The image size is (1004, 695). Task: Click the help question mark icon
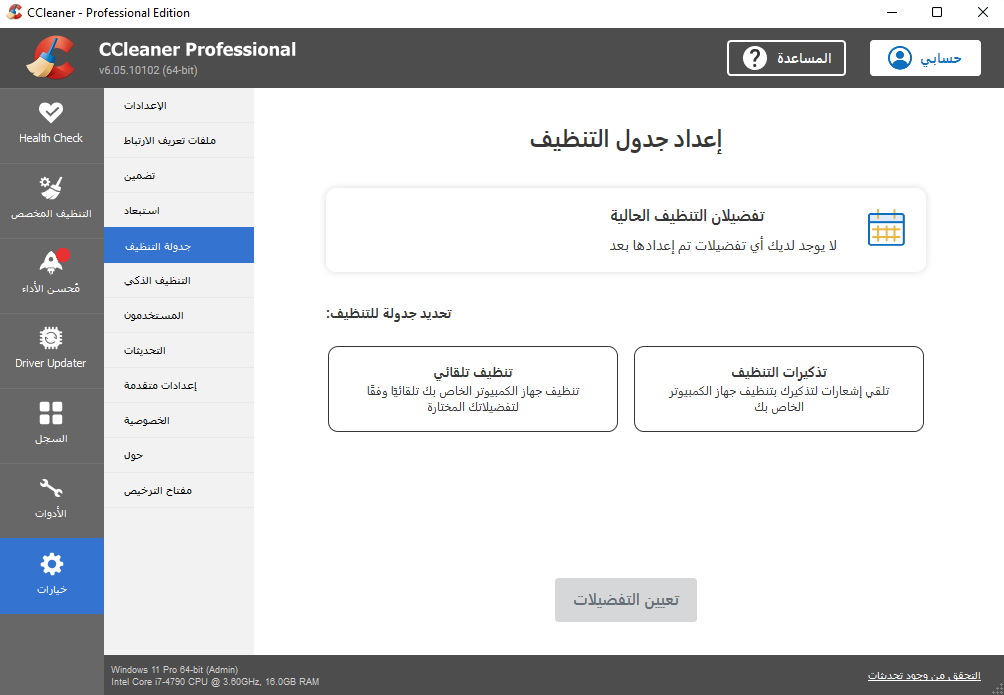754,58
